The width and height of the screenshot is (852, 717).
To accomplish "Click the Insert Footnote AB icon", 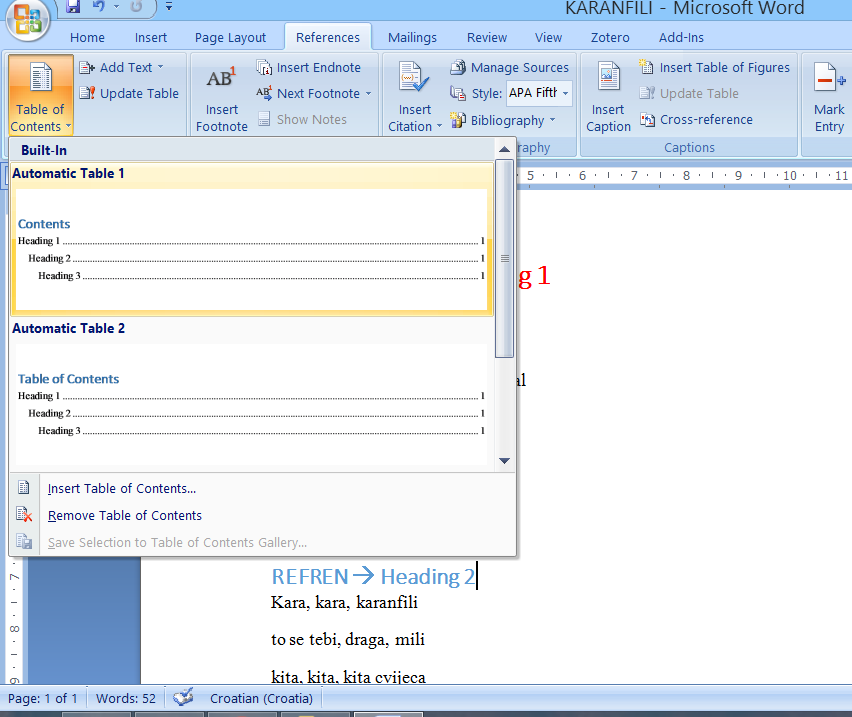I will [x=221, y=79].
